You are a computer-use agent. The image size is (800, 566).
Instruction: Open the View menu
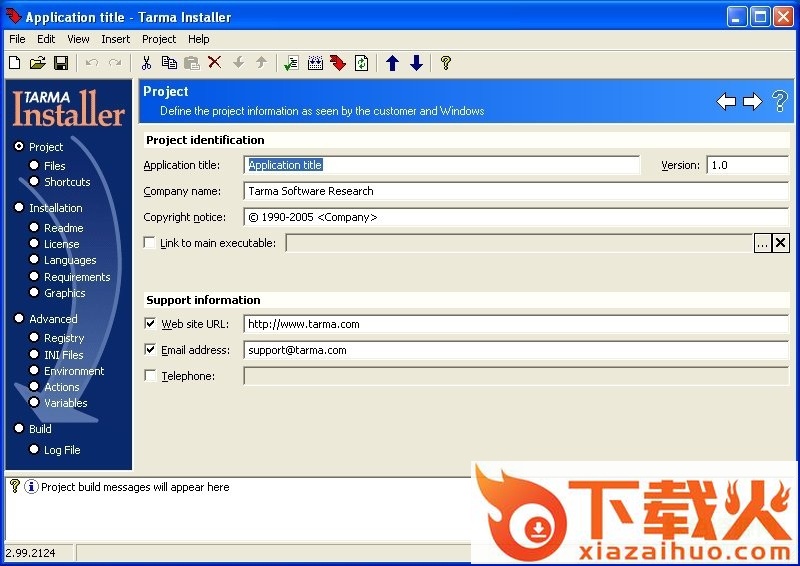78,39
